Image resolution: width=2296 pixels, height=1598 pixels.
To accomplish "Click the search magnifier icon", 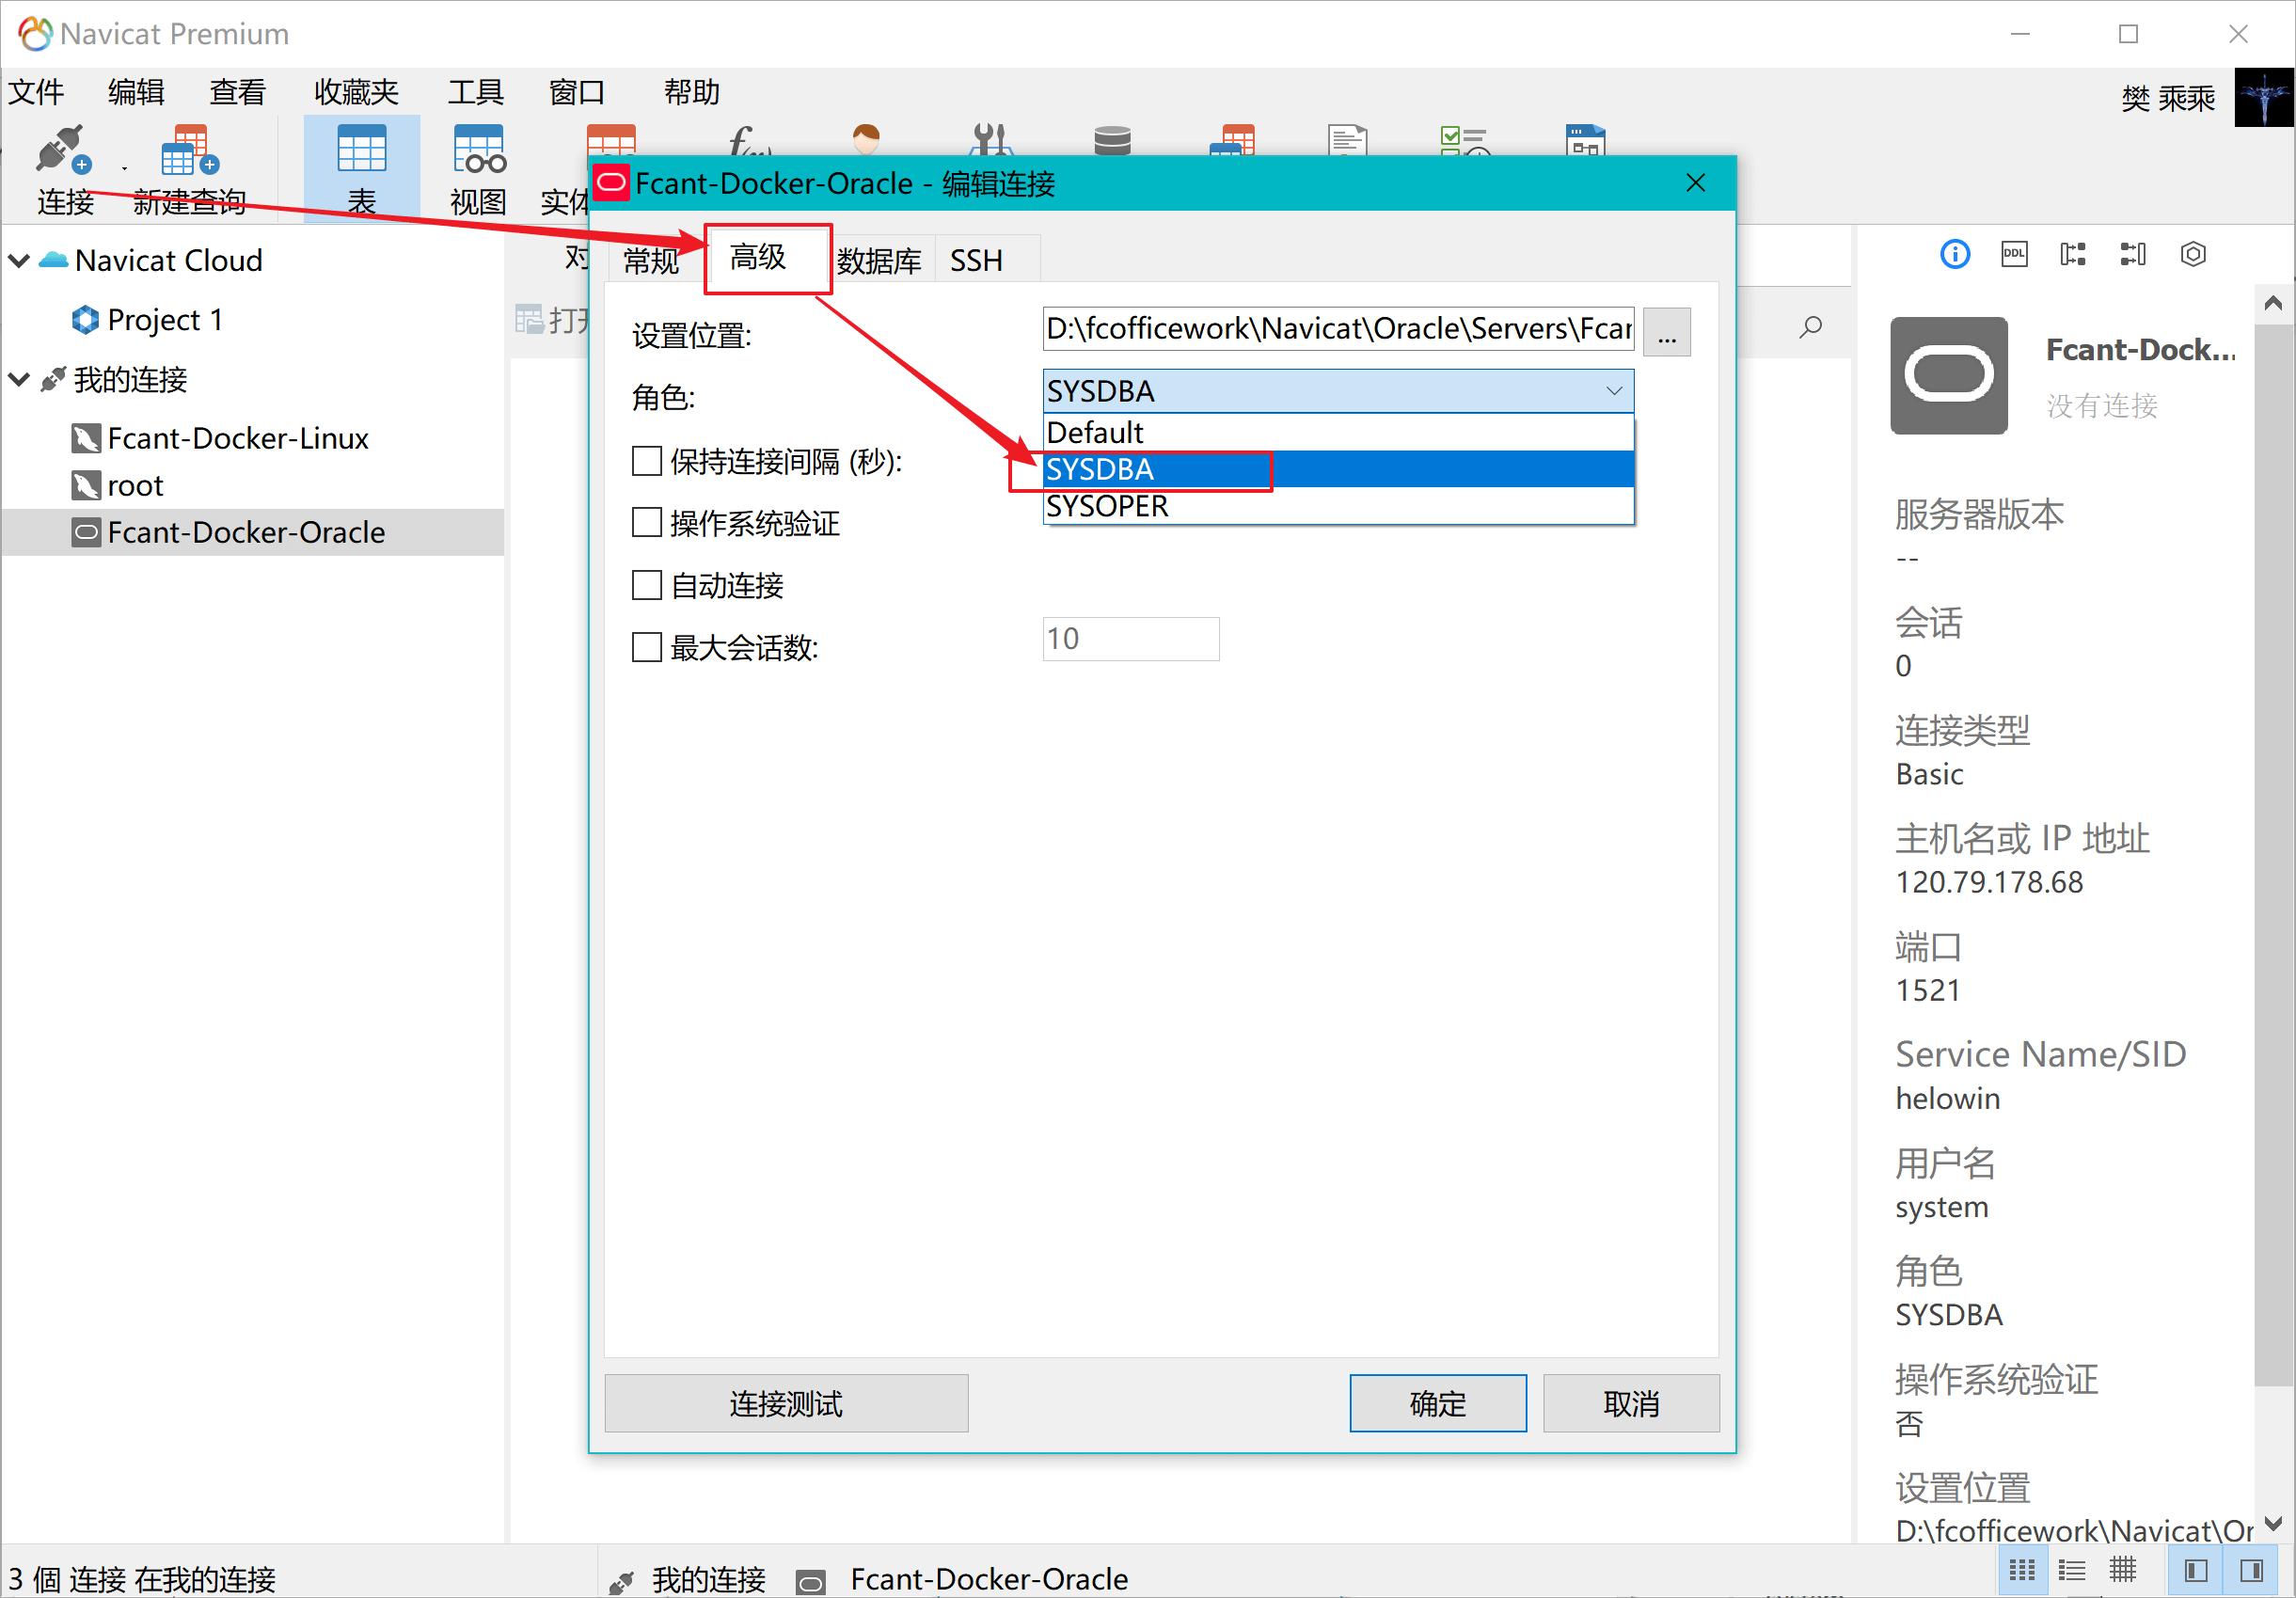I will pyautogui.click(x=1810, y=327).
